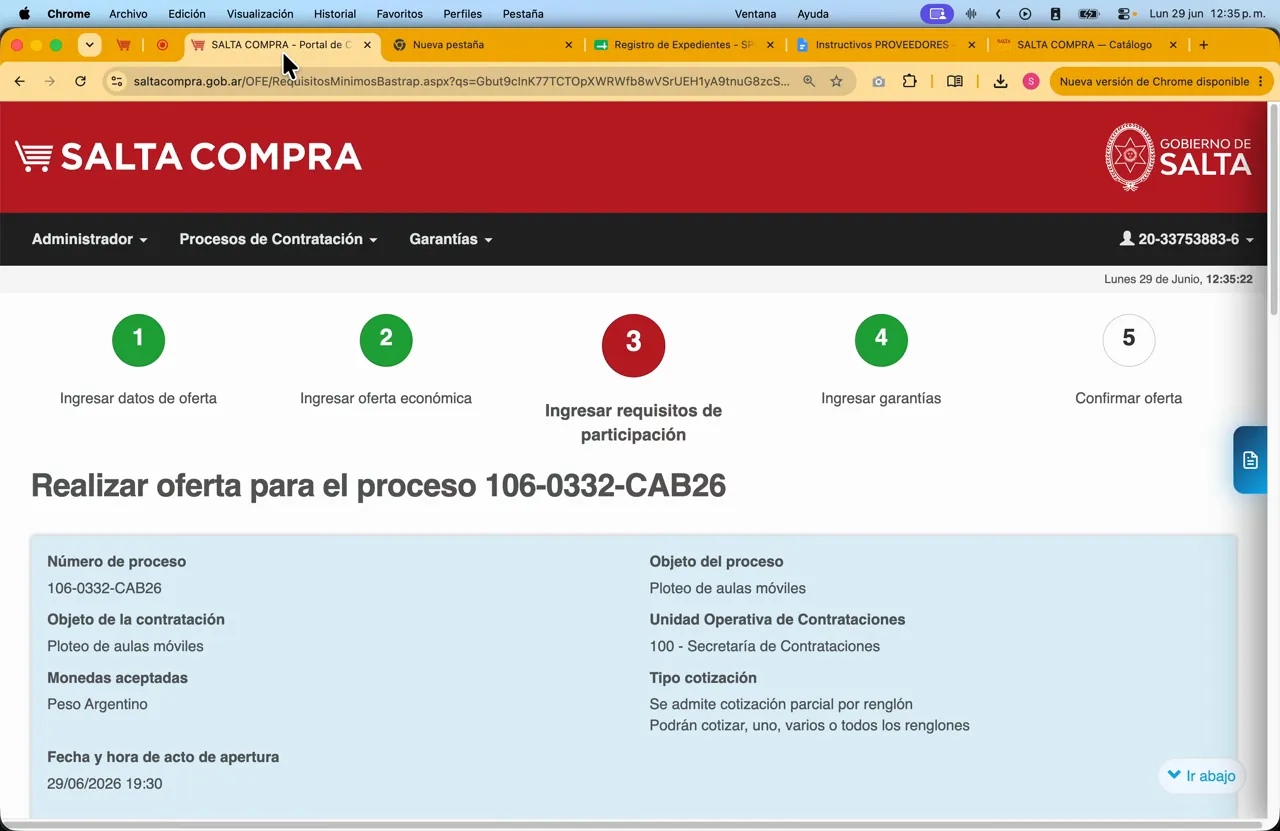Screen dimensions: 1280x831
Task: Click the blue document side tab icon
Action: 1250,460
